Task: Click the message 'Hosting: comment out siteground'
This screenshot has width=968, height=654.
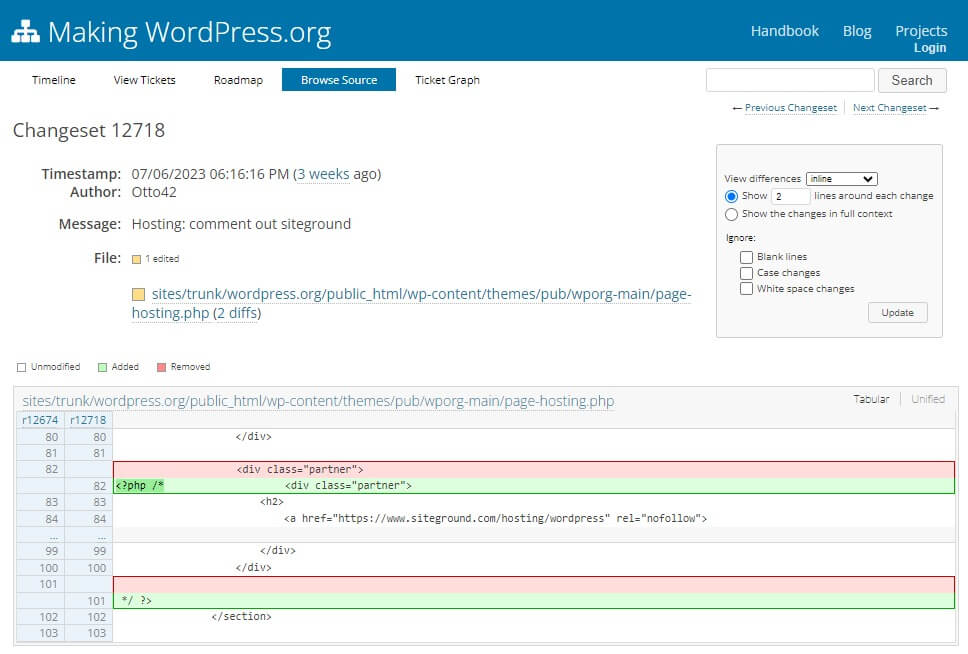Action: (x=241, y=224)
